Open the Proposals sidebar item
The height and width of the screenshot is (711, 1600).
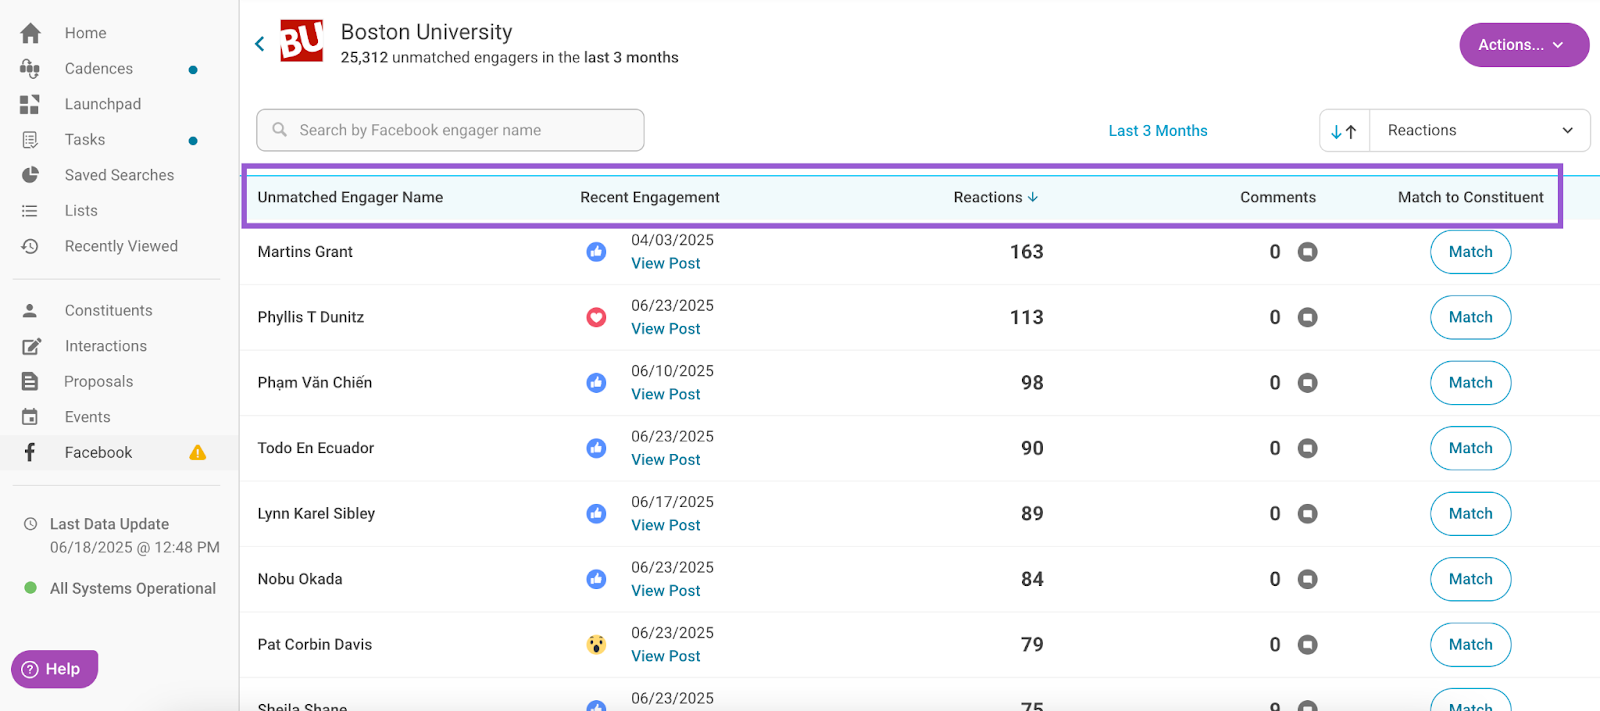click(99, 382)
